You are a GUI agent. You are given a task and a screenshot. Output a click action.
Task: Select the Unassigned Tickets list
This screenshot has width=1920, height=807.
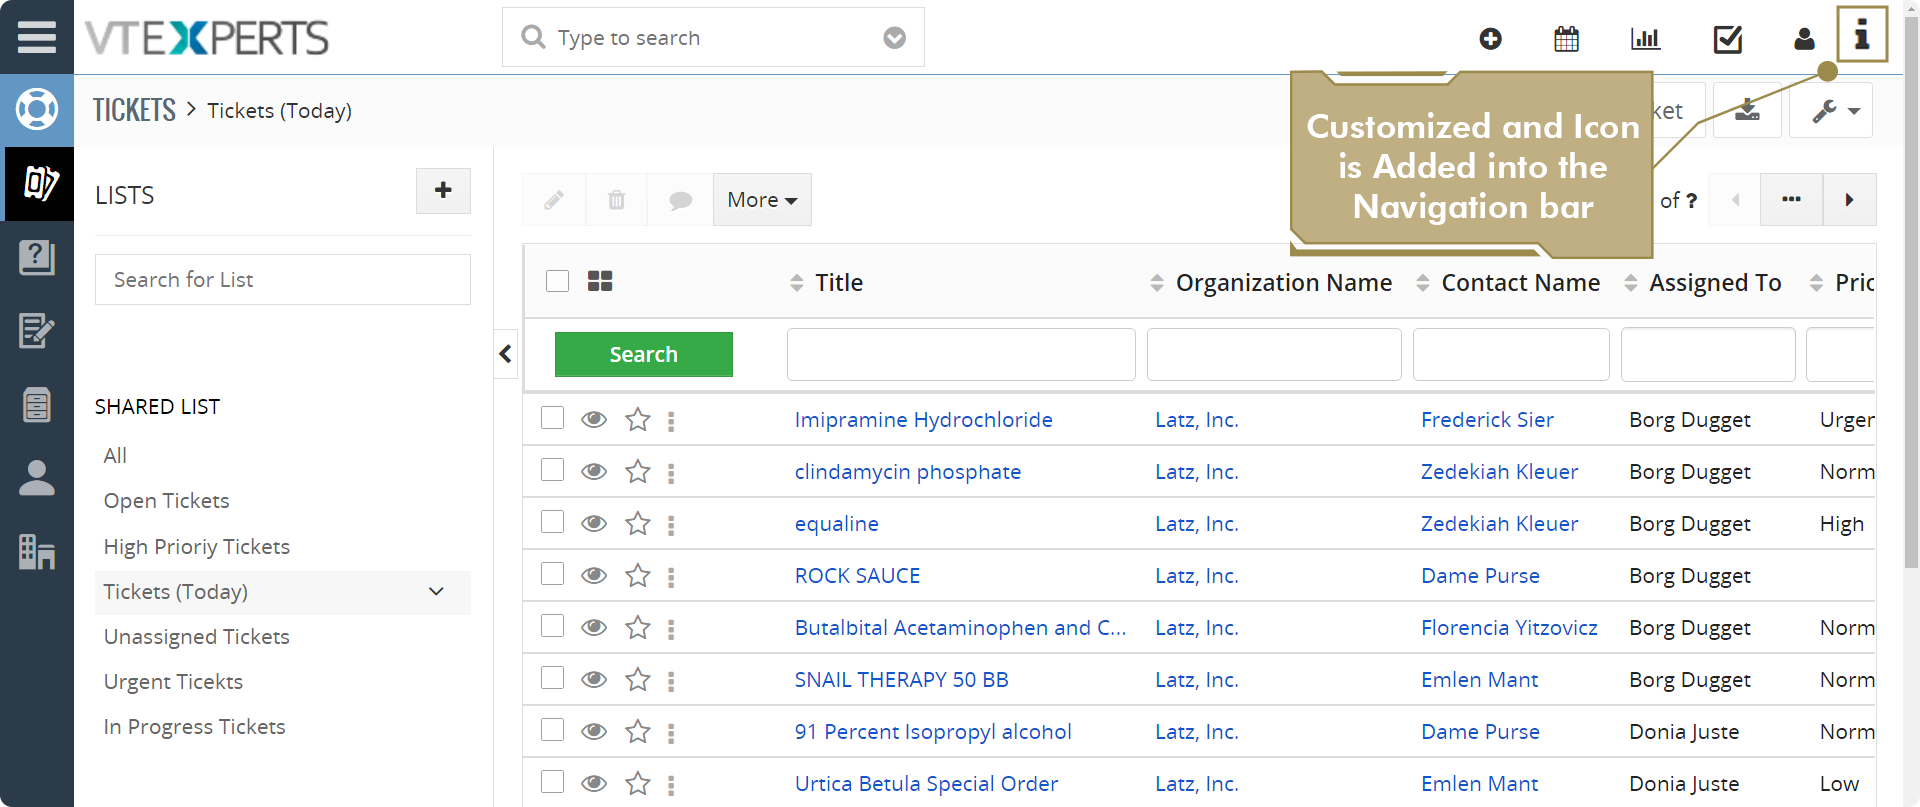tap(197, 637)
